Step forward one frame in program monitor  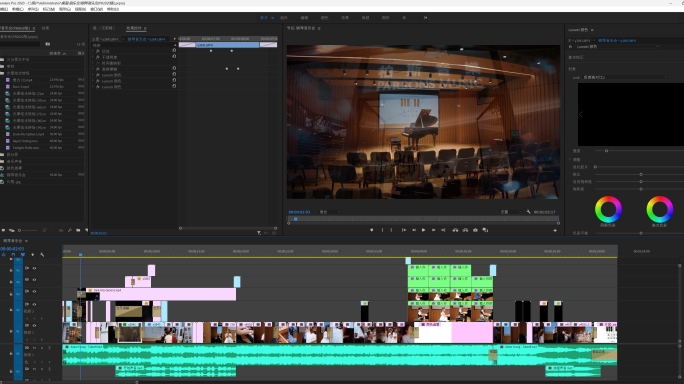coord(433,230)
